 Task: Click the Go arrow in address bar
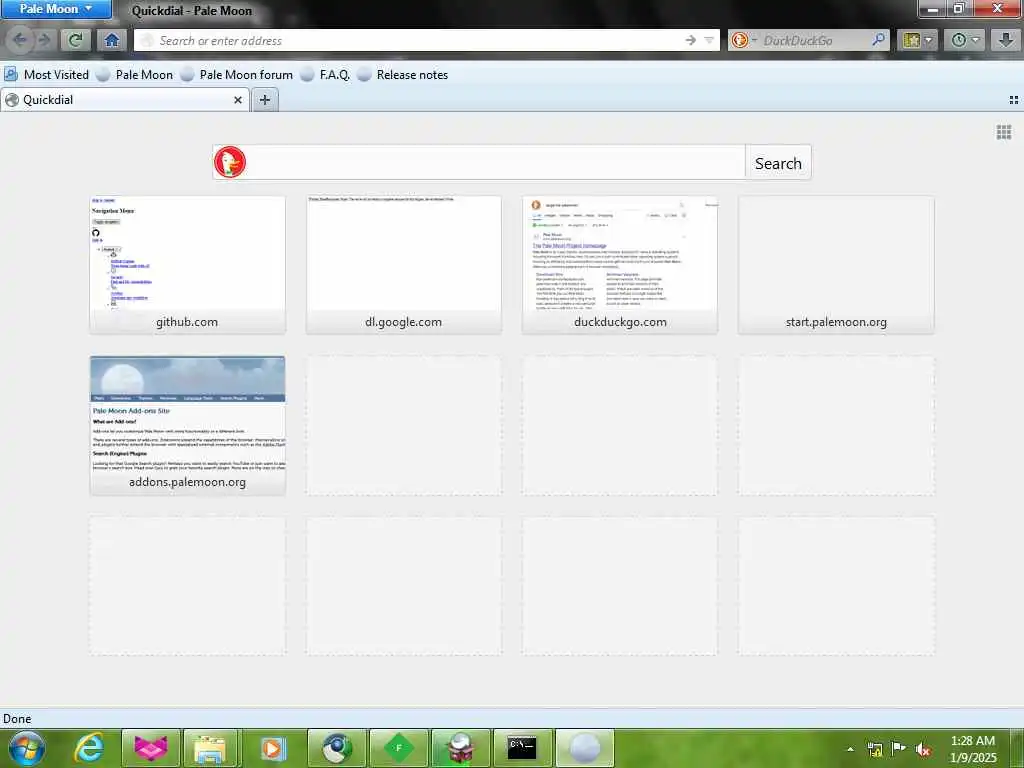(690, 40)
